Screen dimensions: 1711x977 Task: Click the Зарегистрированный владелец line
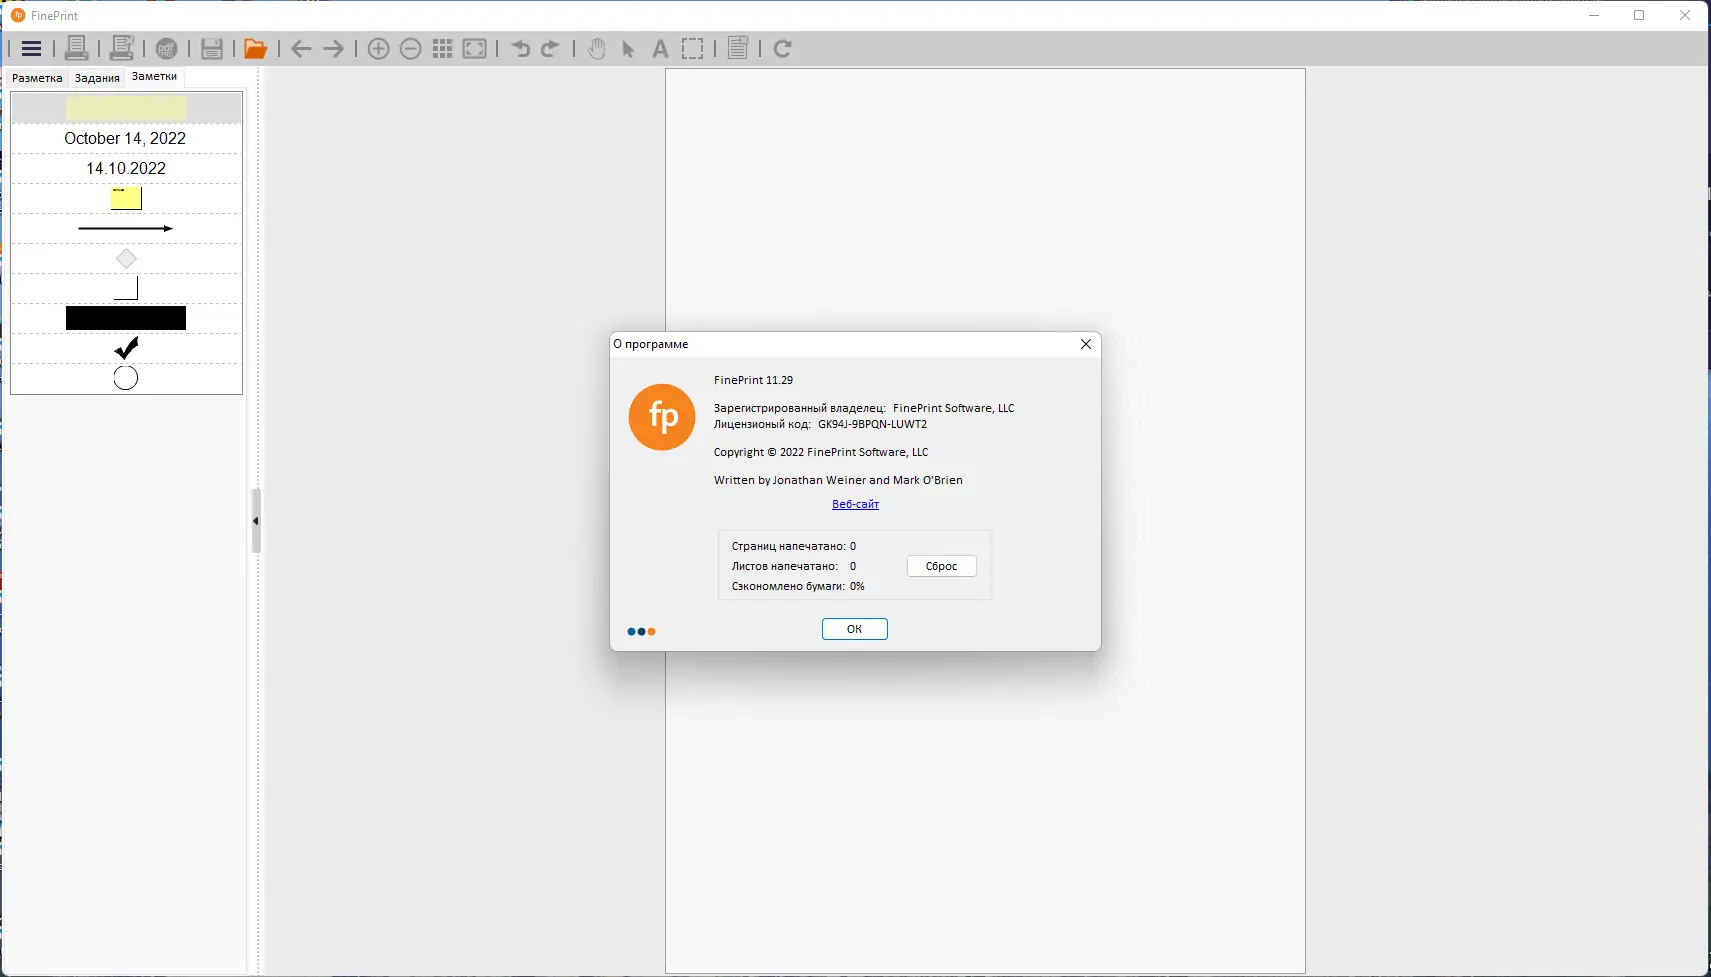pos(864,408)
